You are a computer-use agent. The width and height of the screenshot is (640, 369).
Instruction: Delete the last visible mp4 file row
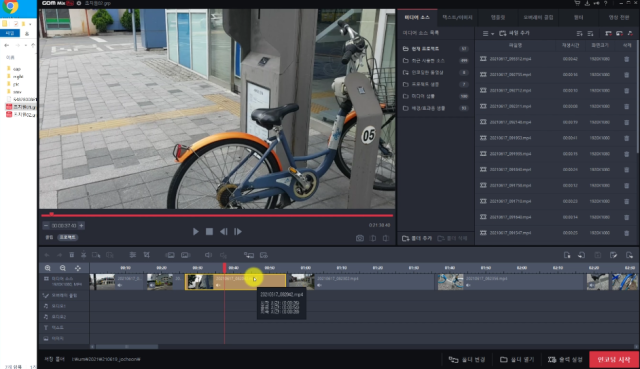click(x=627, y=233)
